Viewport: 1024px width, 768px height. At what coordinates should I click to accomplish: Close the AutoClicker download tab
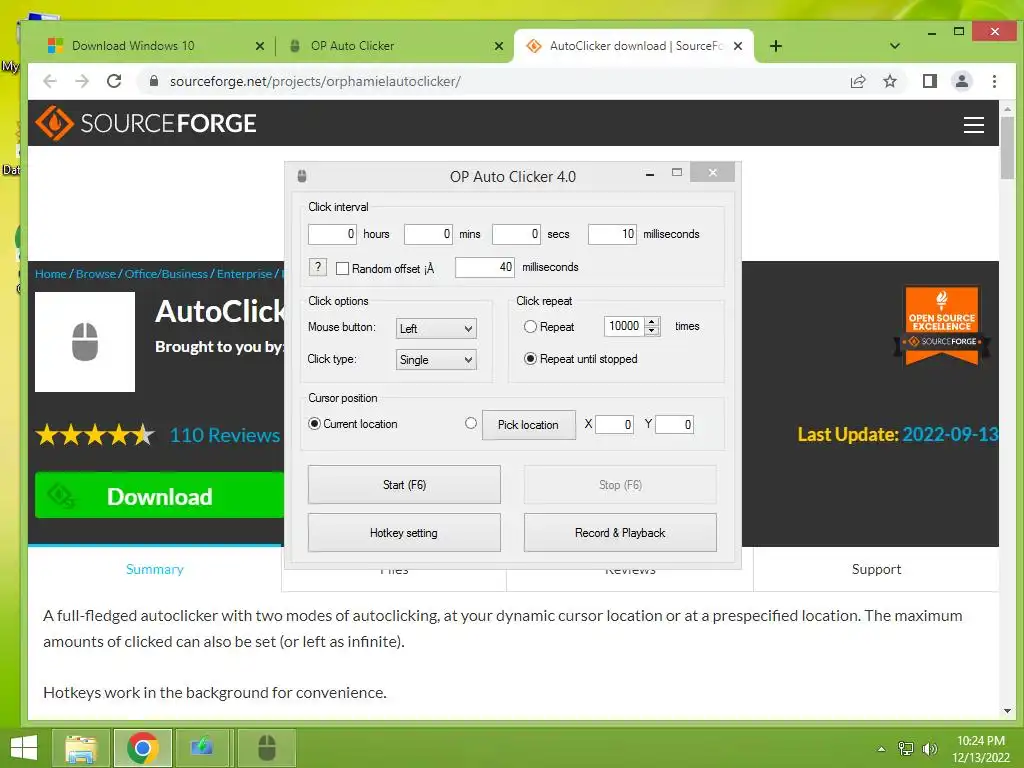point(738,46)
